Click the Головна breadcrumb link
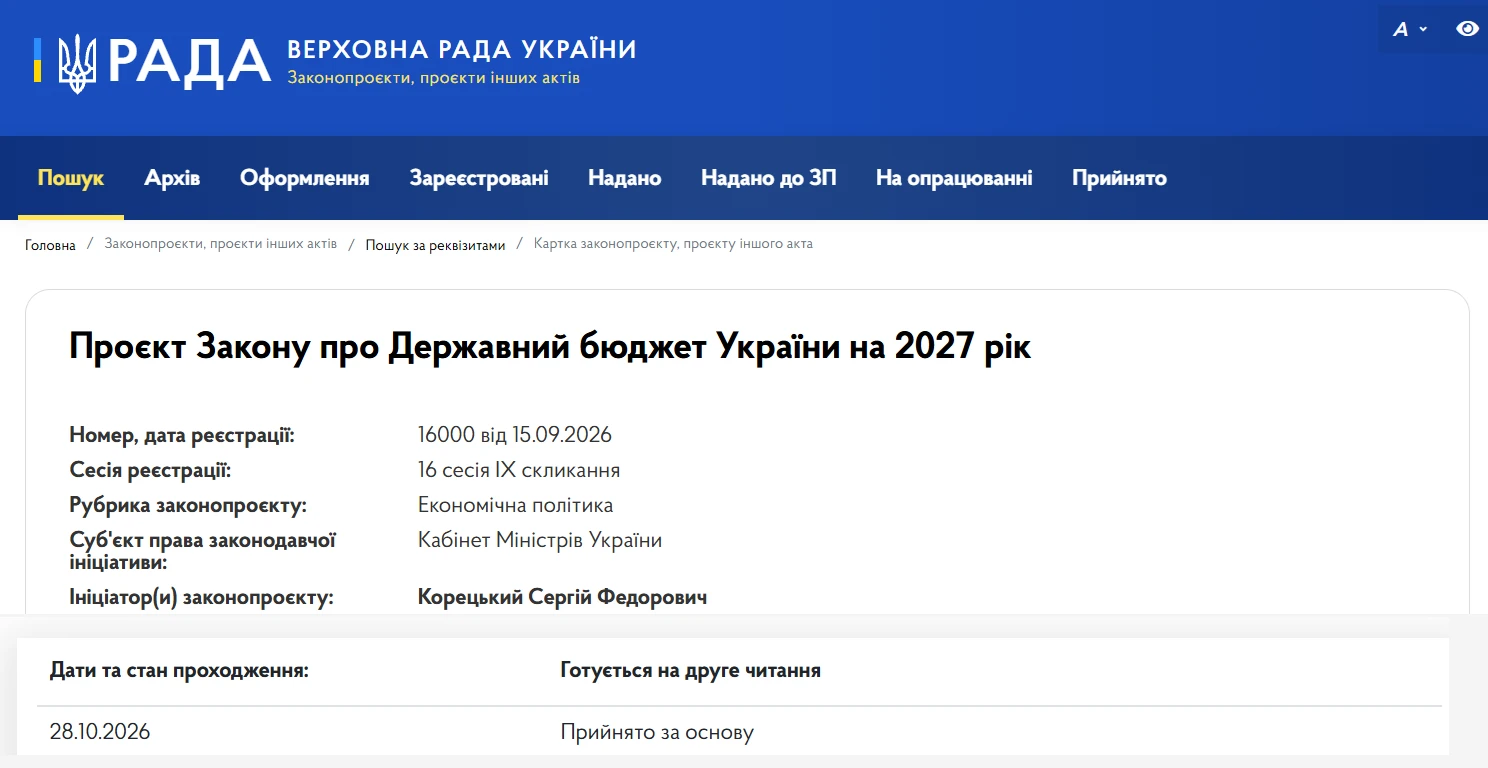Screen dimensions: 1488x768 coord(50,245)
